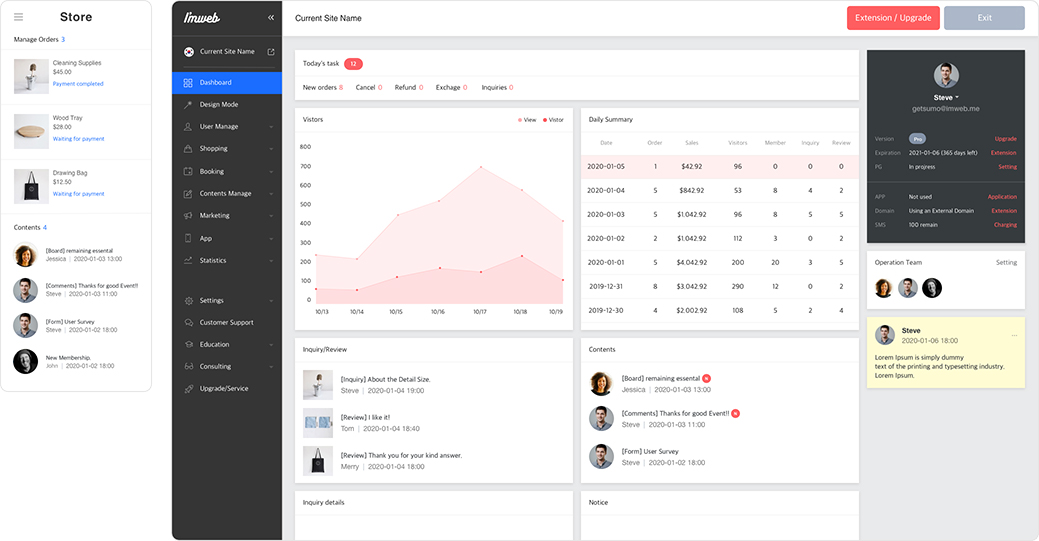
Task: Select Dashboard in the sidebar
Action: click(x=227, y=82)
